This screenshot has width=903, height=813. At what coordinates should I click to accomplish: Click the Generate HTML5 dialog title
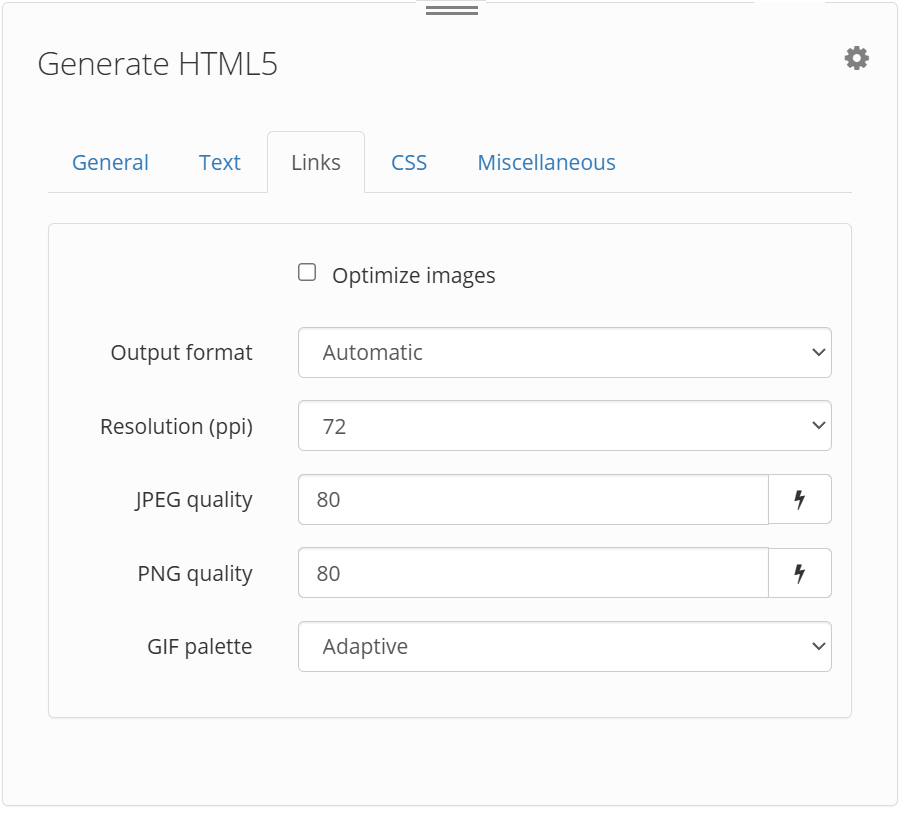pos(158,64)
